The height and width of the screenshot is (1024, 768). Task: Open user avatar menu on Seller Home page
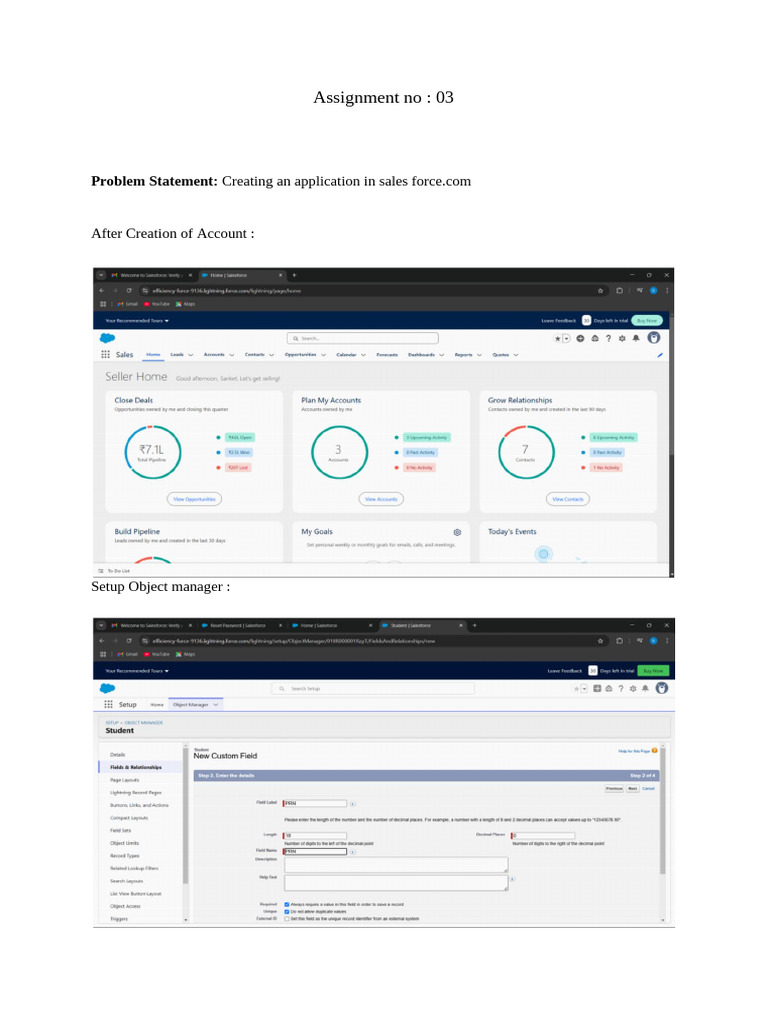point(655,338)
